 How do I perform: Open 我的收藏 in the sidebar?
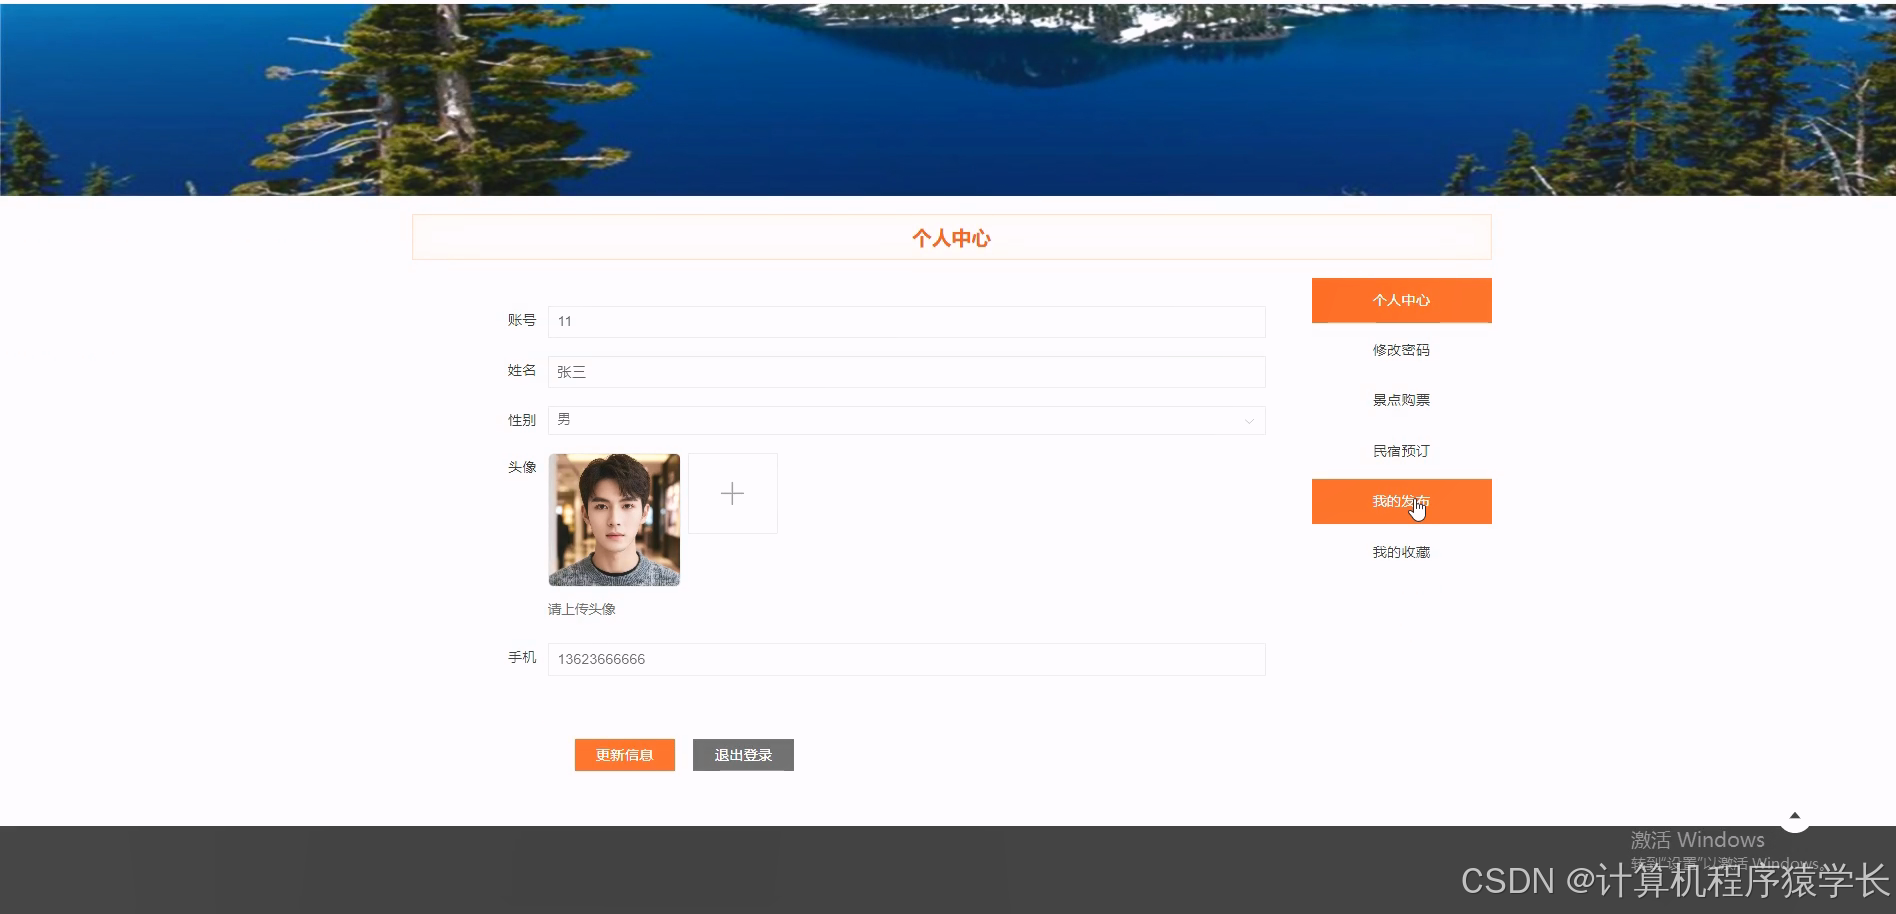coord(1401,551)
